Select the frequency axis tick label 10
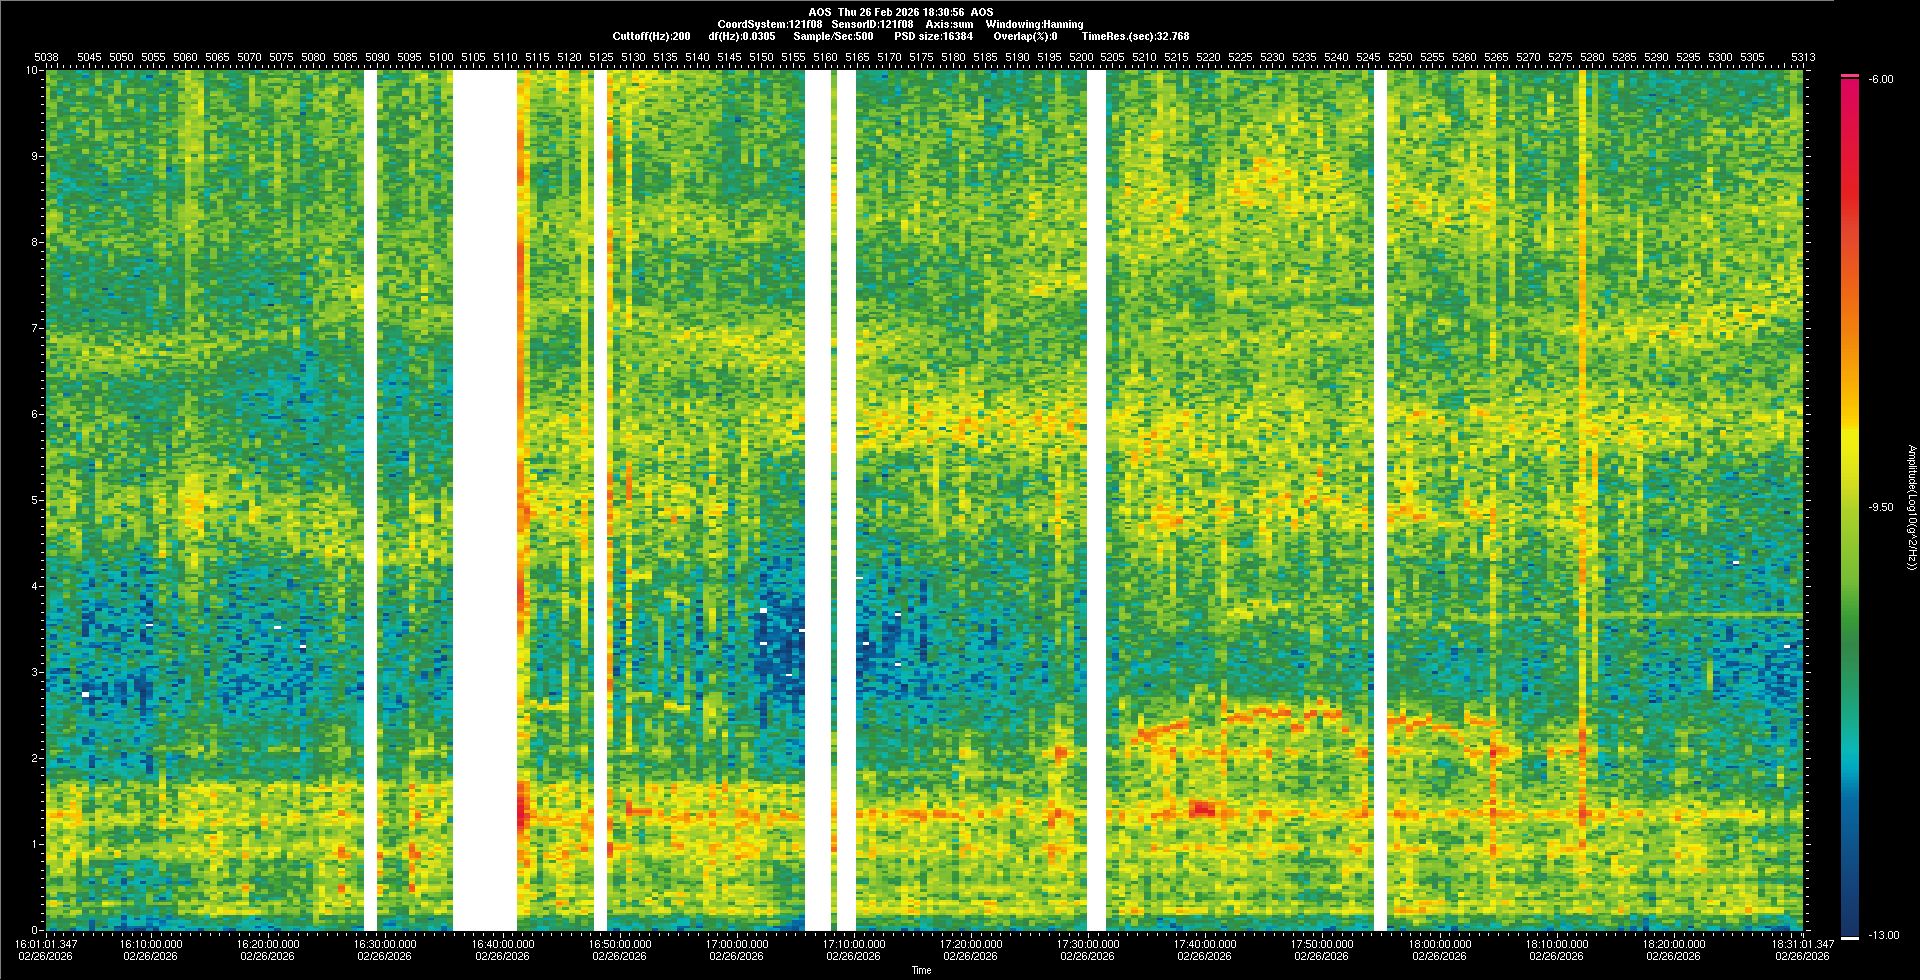Viewport: 1920px width, 980px height. [33, 70]
